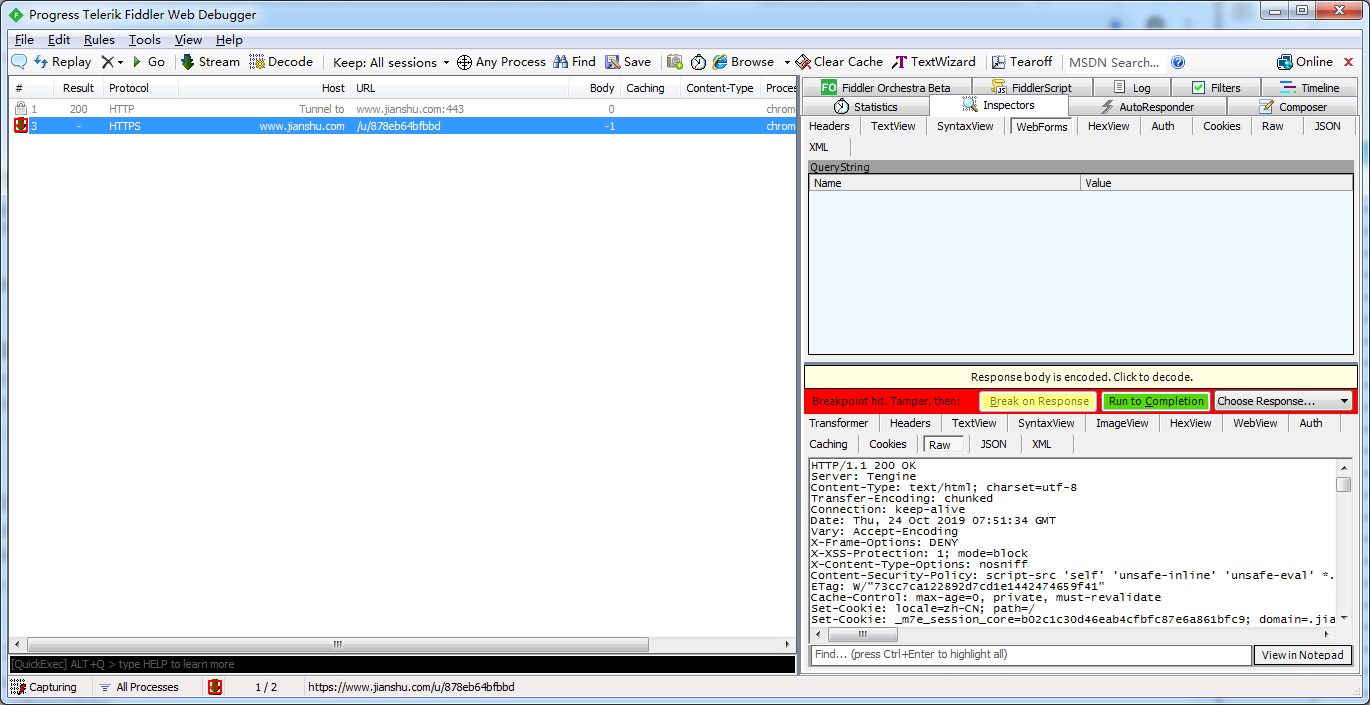
Task: Open the Composer tab
Action: pyautogui.click(x=1292, y=106)
